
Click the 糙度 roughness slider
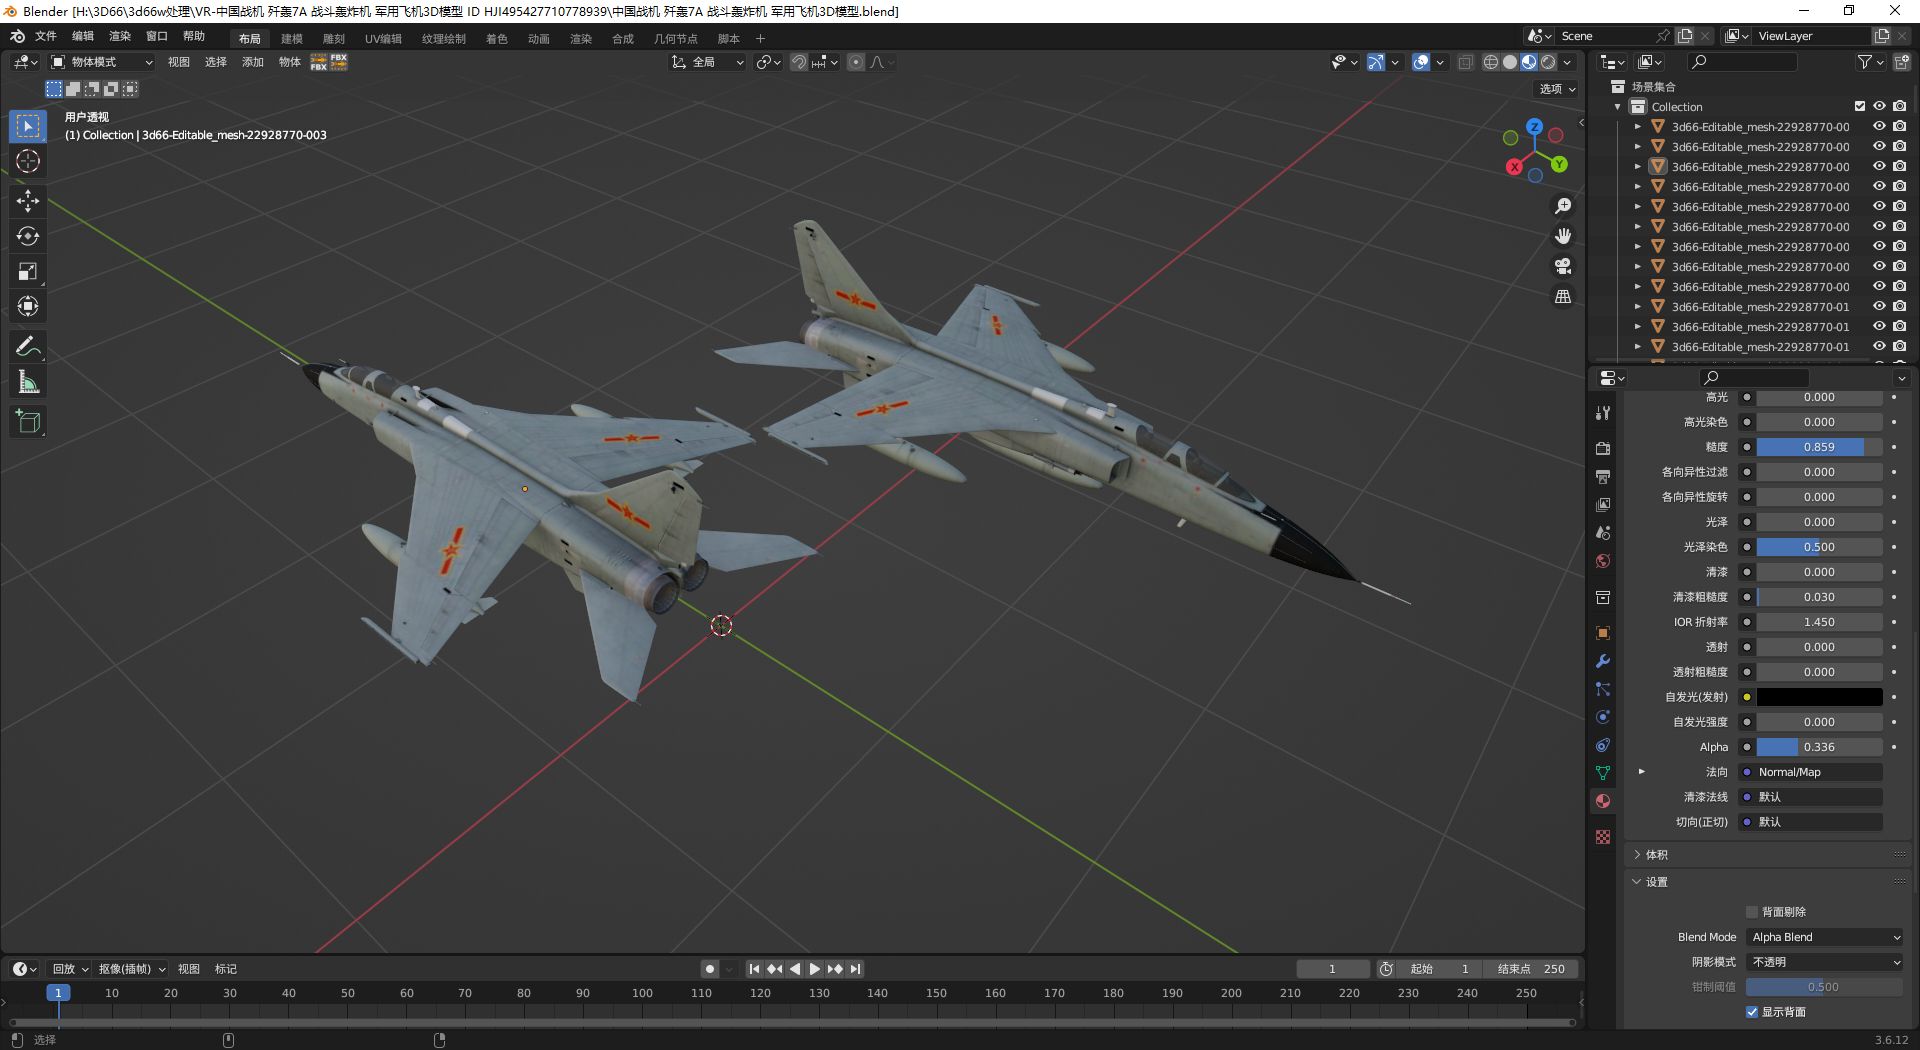point(1820,447)
